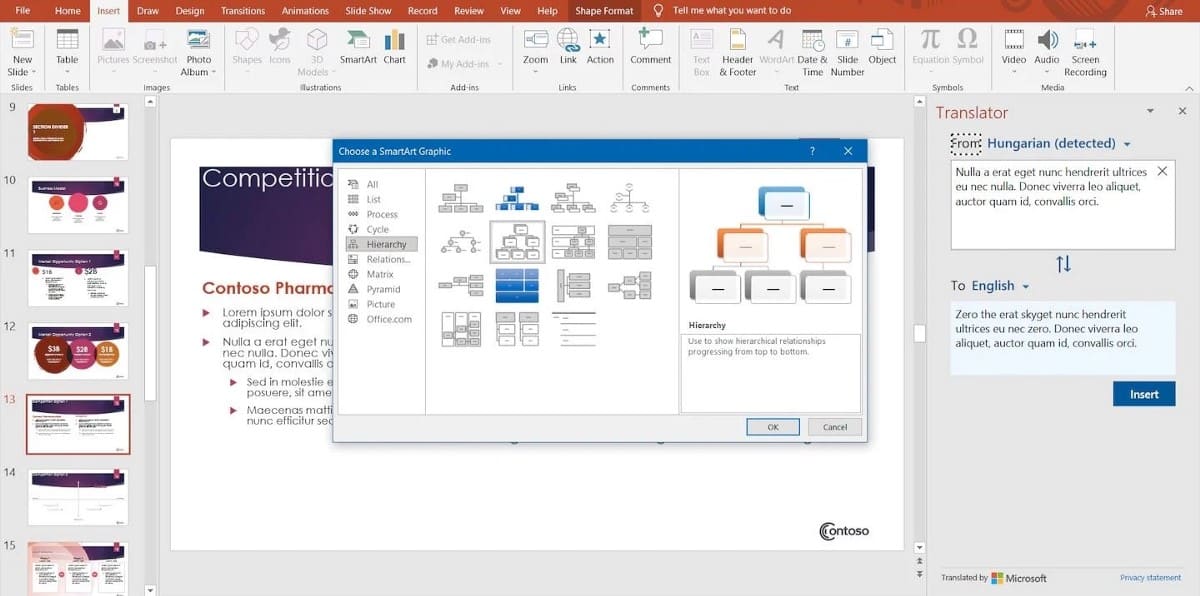Image resolution: width=1200 pixels, height=596 pixels.
Task: Switch to the Record ribbon tab
Action: tap(422, 11)
